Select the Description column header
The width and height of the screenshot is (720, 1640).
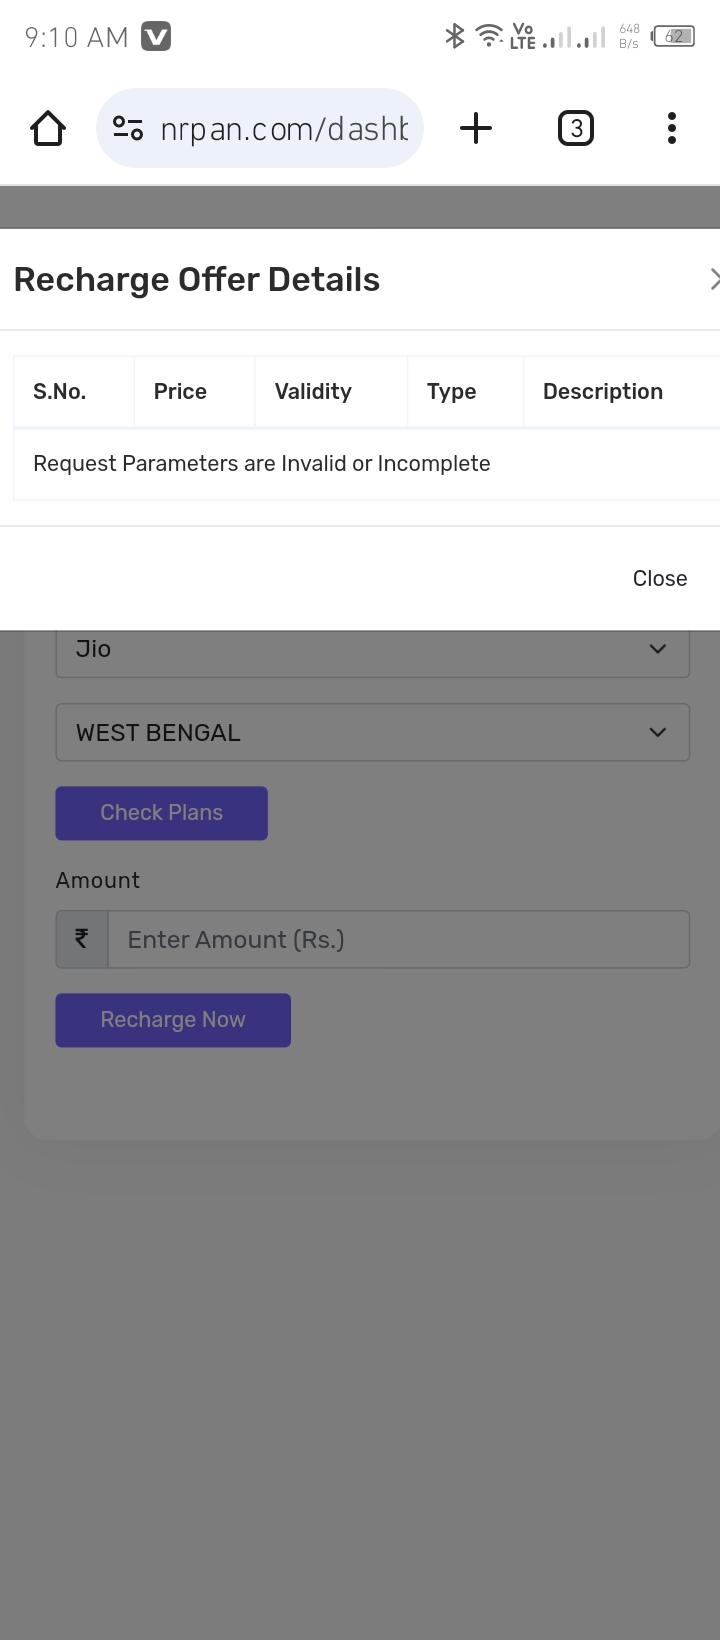pyautogui.click(x=602, y=392)
